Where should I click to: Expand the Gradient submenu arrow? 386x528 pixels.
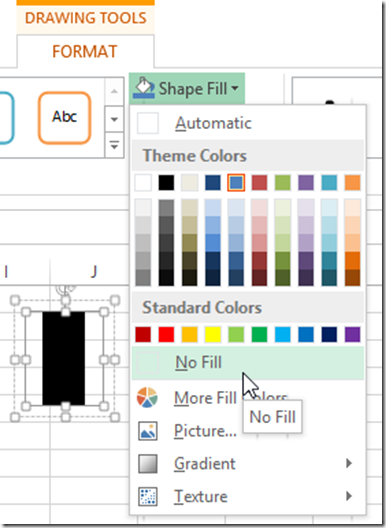pyautogui.click(x=349, y=463)
